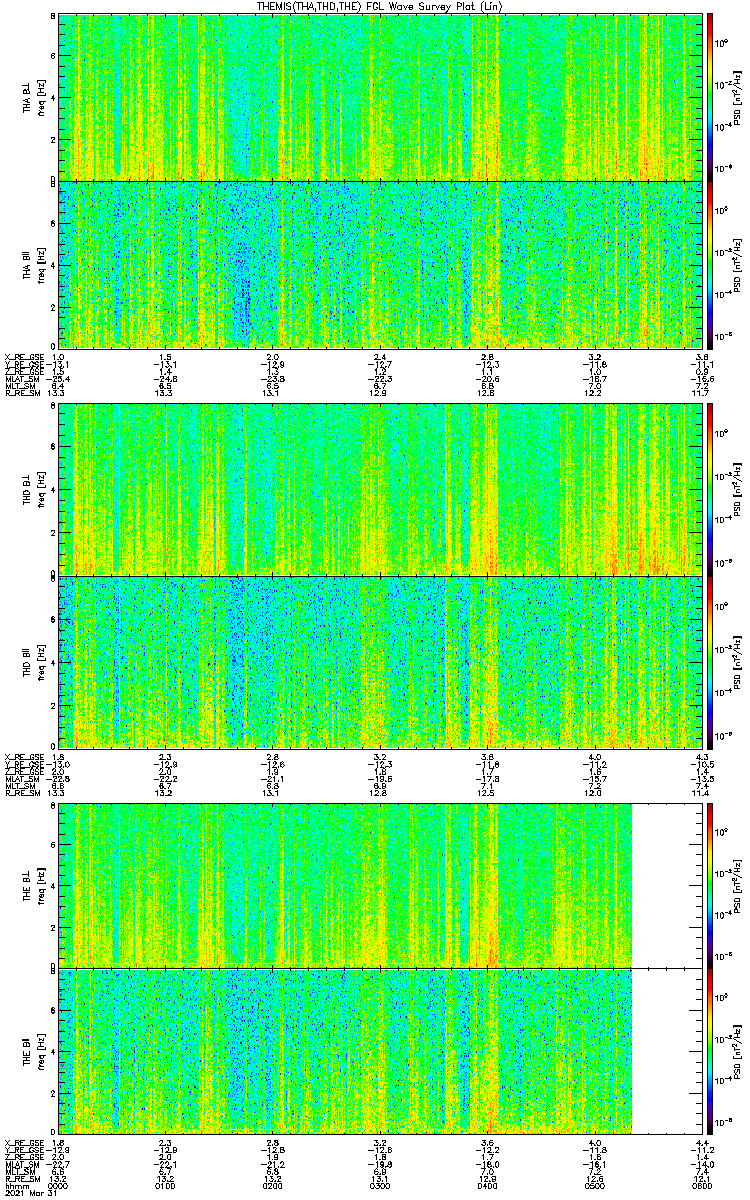This screenshot has height=1200, width=750.
Task: Click the THA B∥ spectrogram panel
Action: pyautogui.click(x=380, y=266)
